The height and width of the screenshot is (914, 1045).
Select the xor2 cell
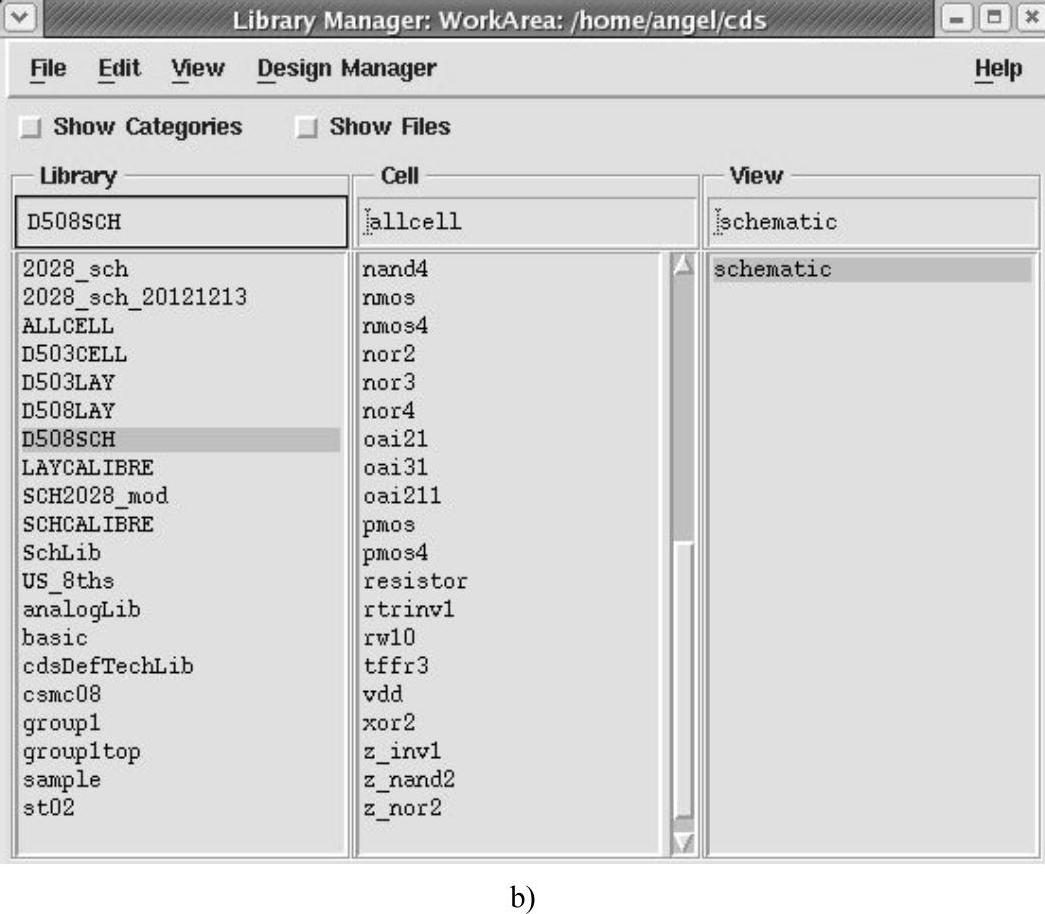tap(383, 723)
